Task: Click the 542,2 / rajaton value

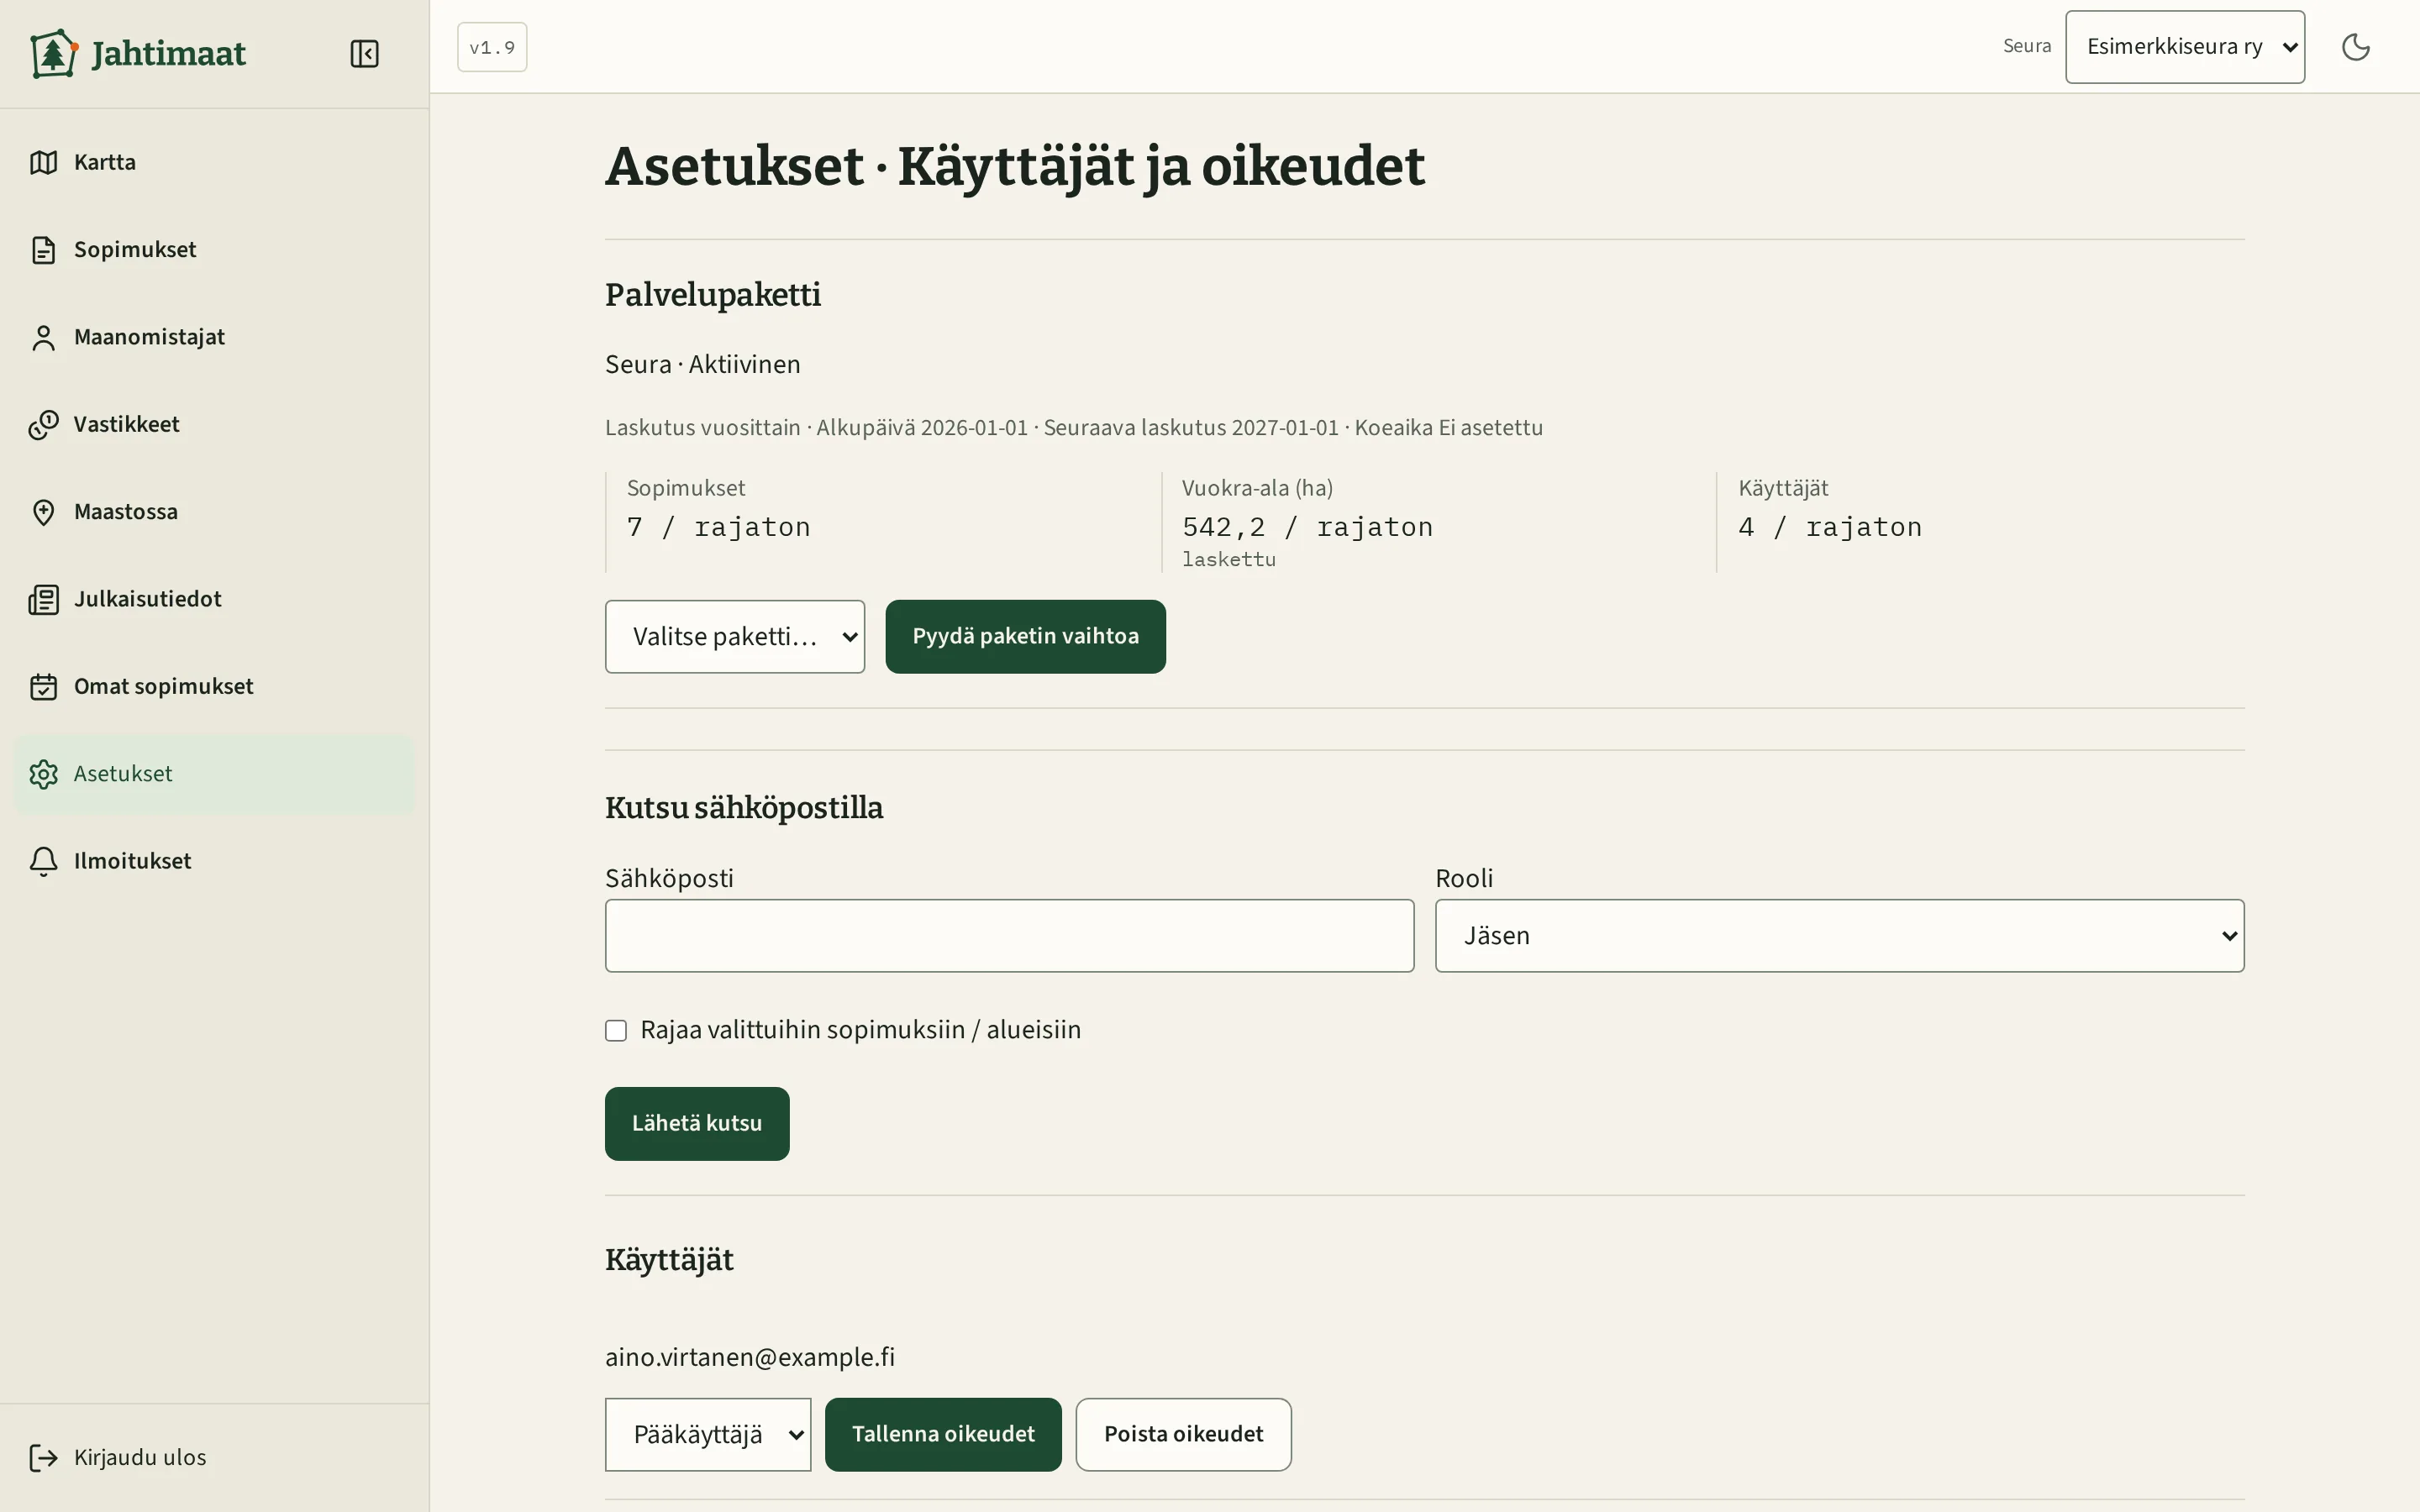Action: pyautogui.click(x=1307, y=527)
